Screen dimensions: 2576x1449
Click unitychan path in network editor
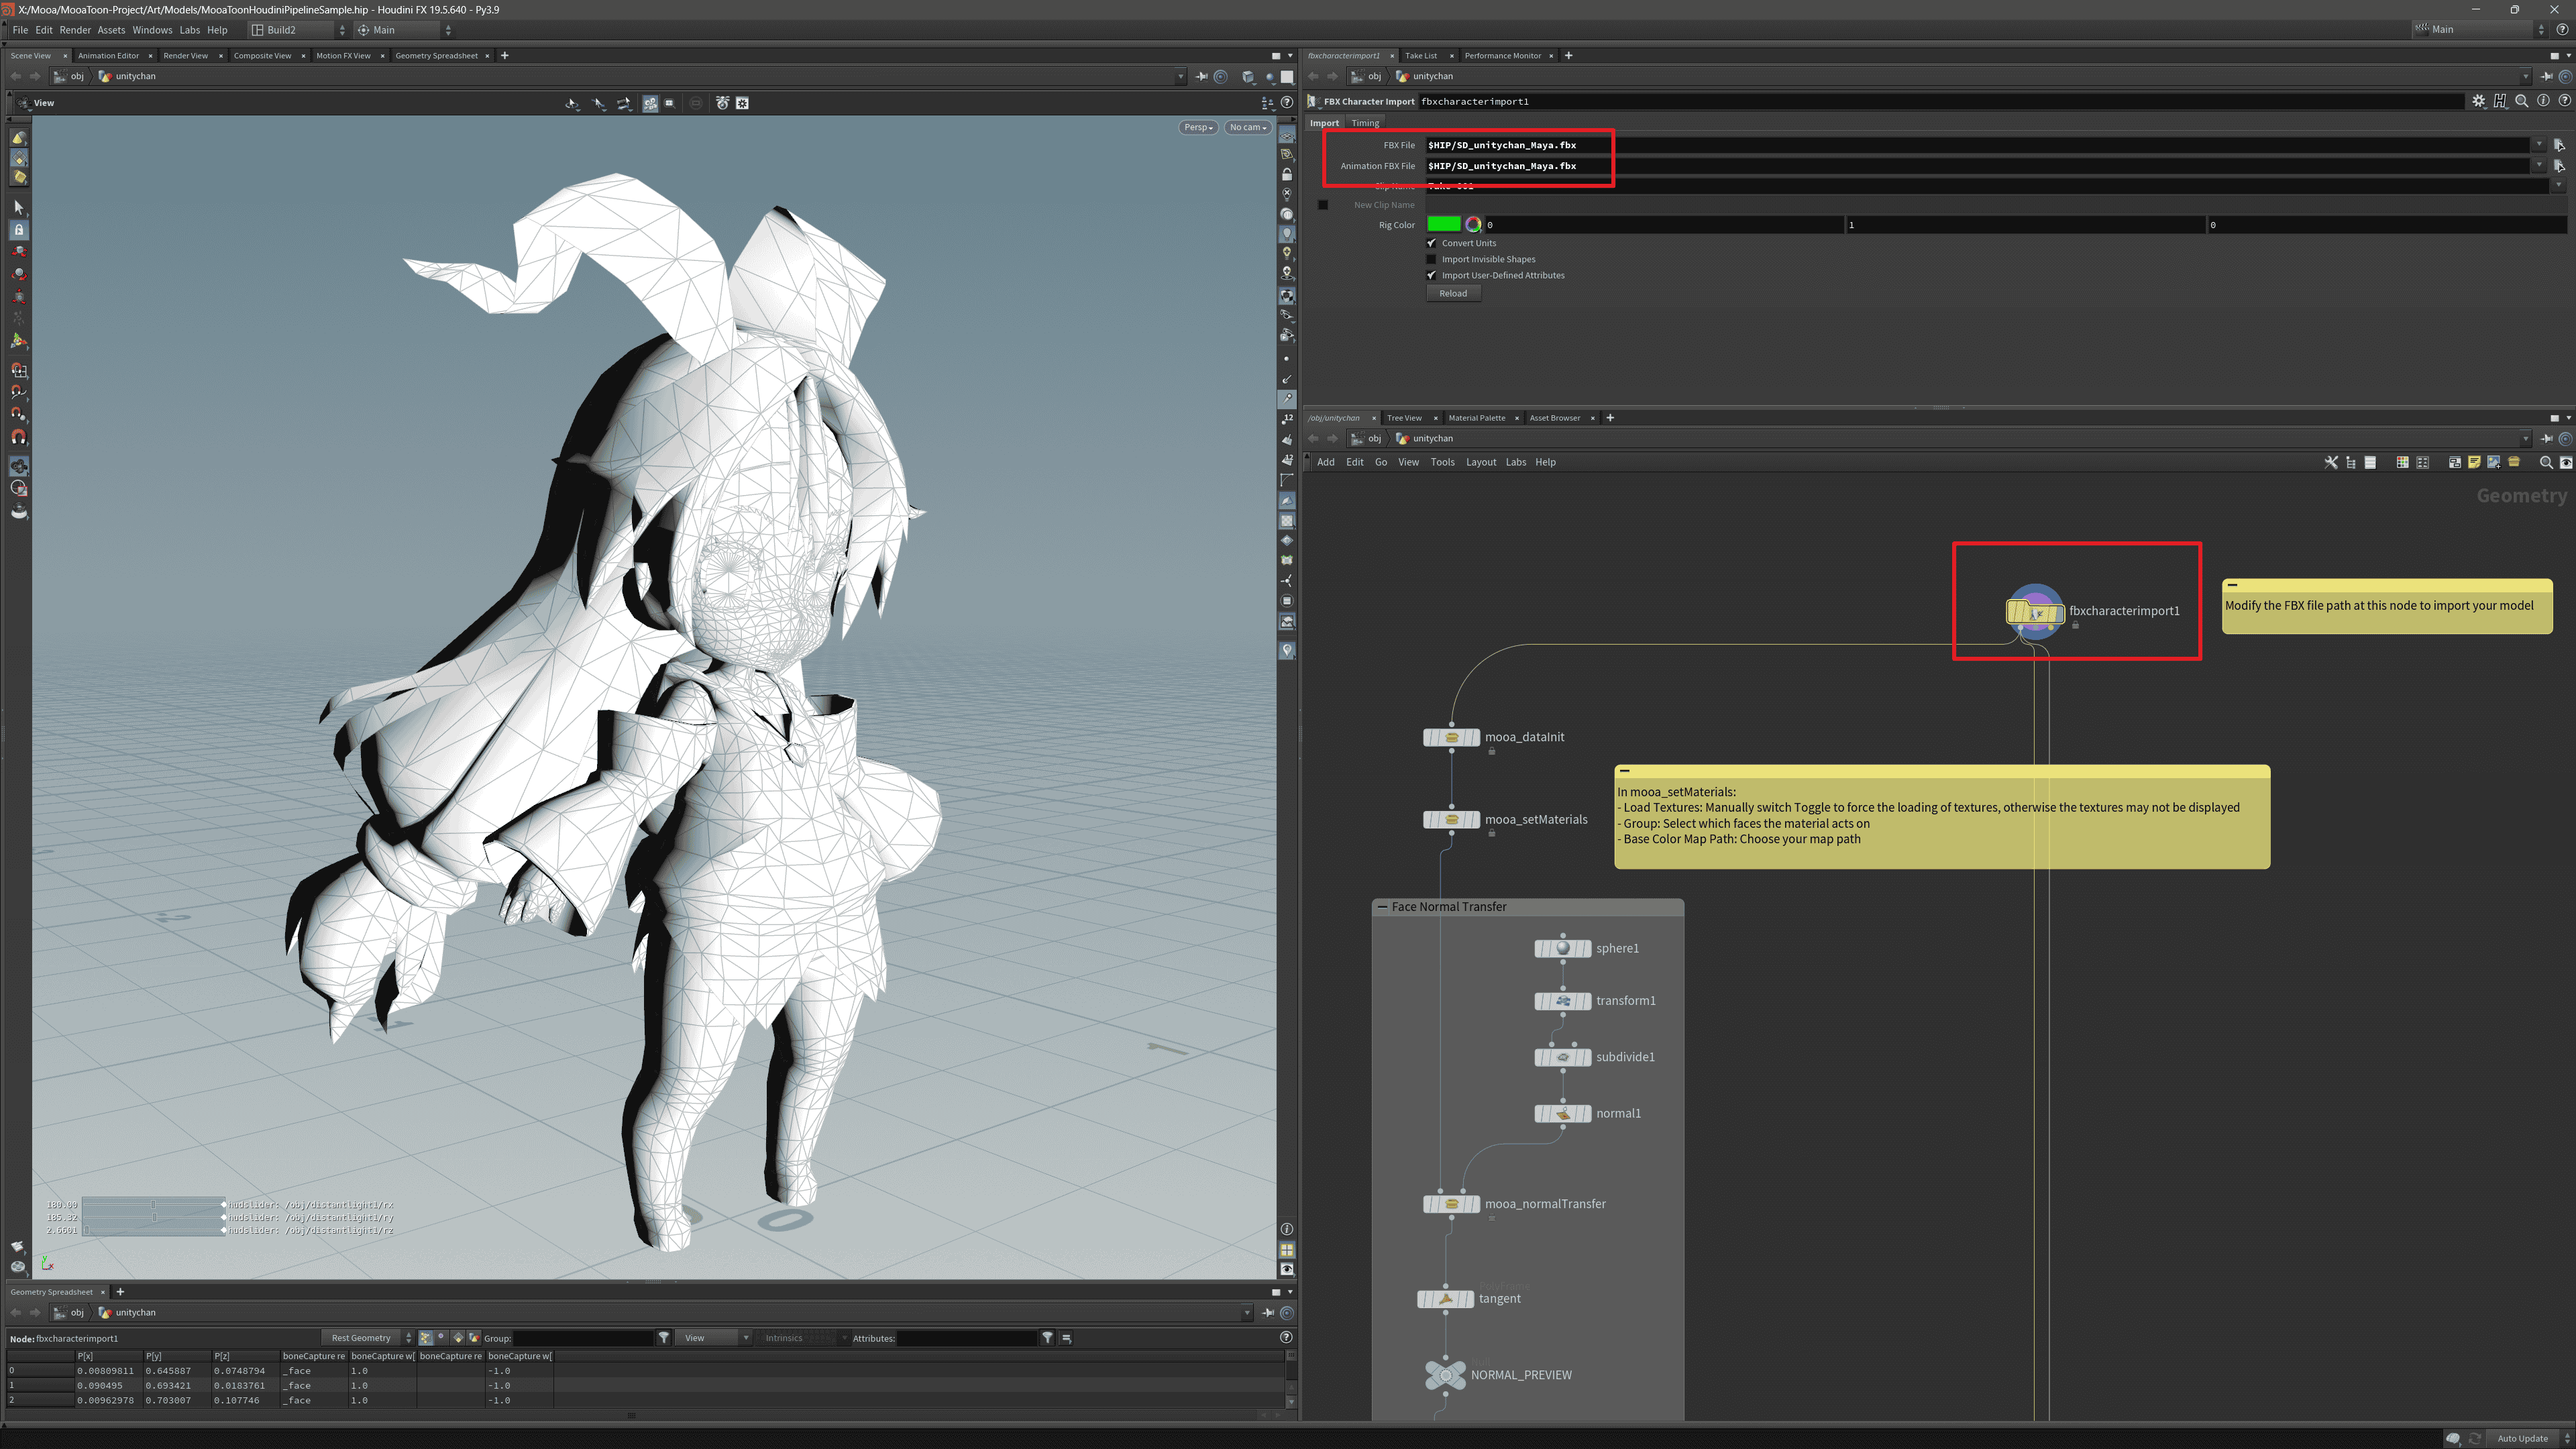[1425, 439]
